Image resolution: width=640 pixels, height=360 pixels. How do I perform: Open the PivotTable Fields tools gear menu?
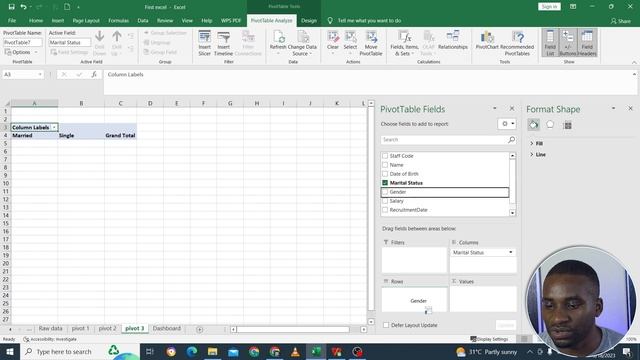point(507,124)
